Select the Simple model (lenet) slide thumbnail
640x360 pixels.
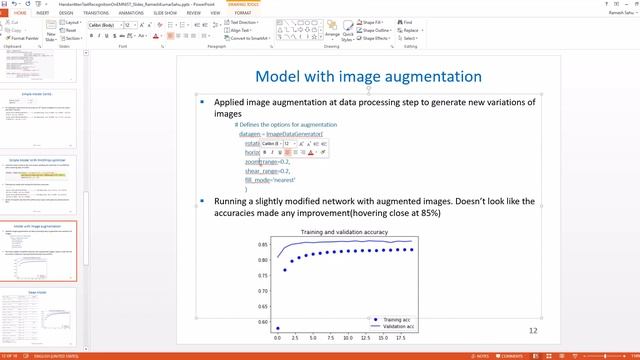38,119
